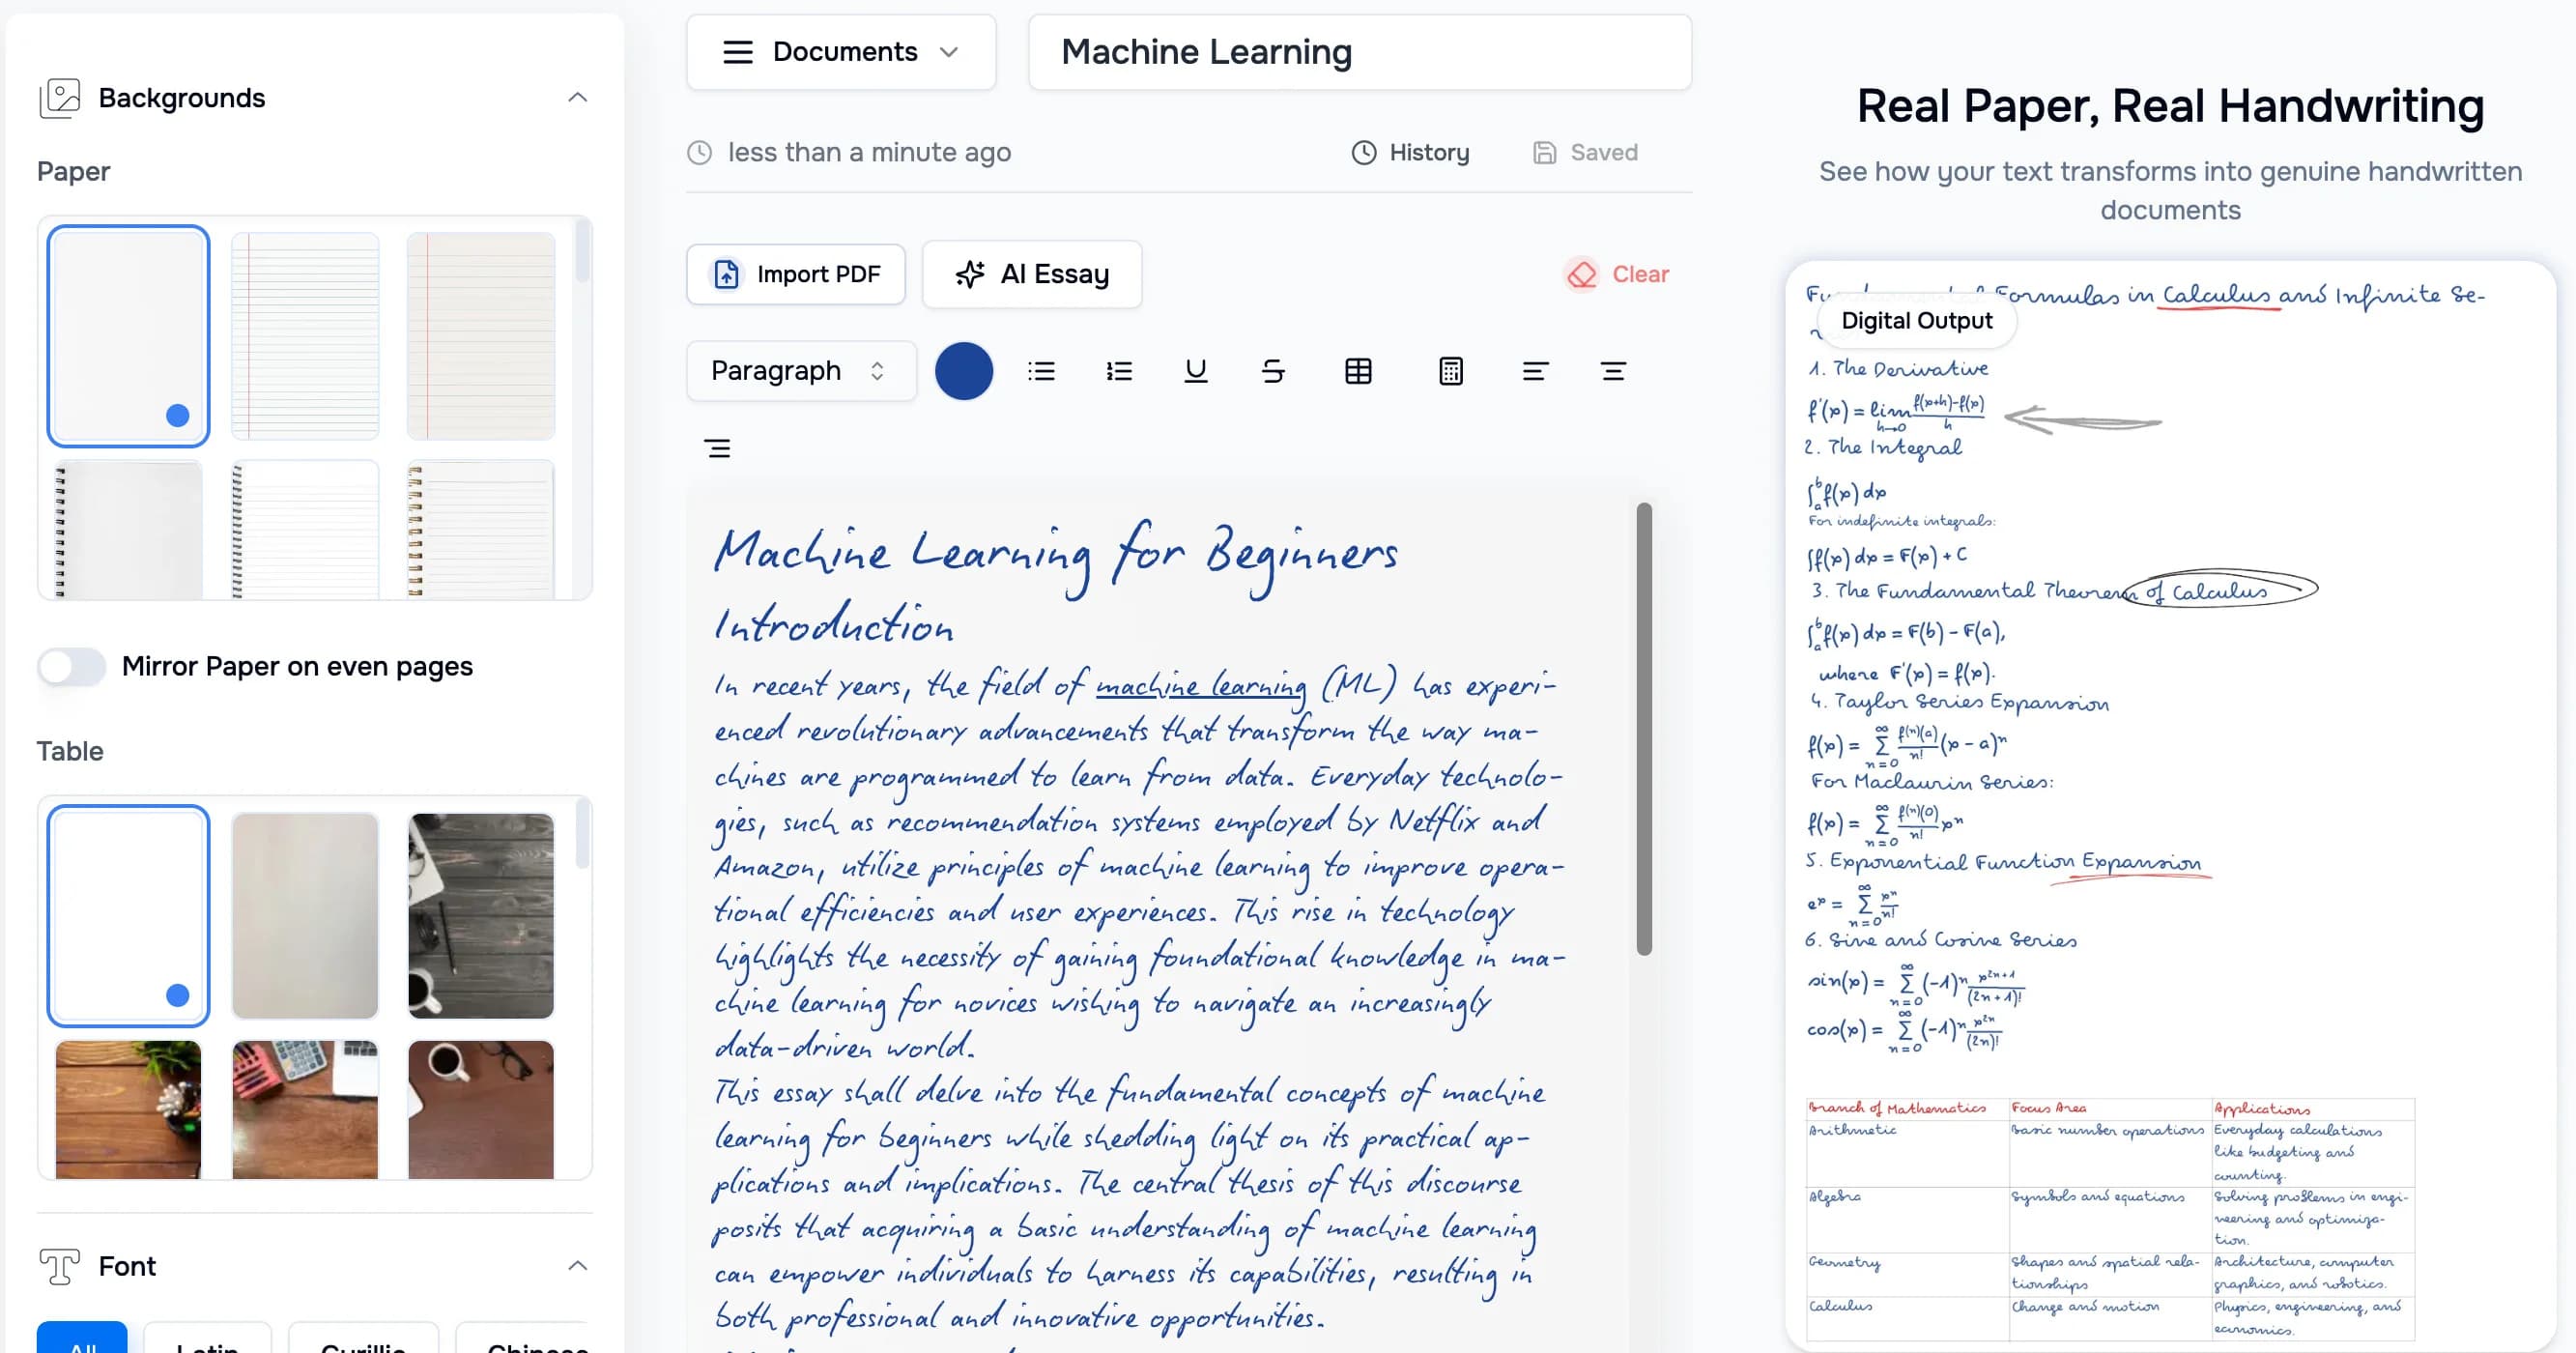Viewport: 2576px width, 1353px height.
Task: Pick the desk with calculator background
Action: pyautogui.click(x=305, y=1110)
